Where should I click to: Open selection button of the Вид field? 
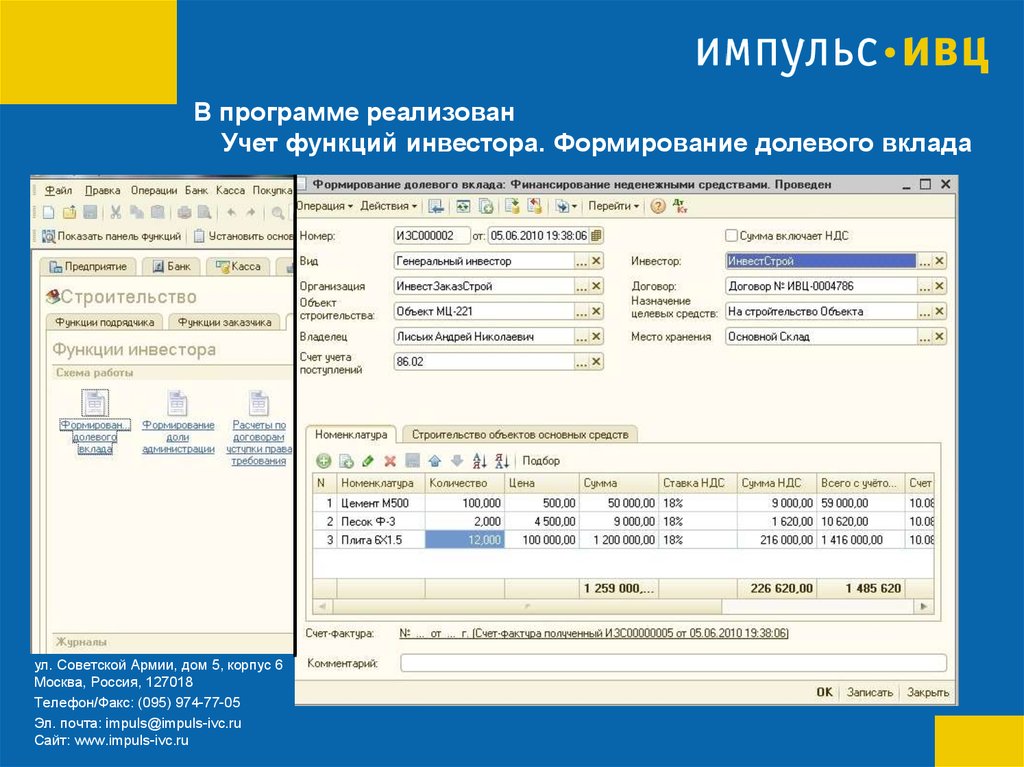[x=581, y=261]
